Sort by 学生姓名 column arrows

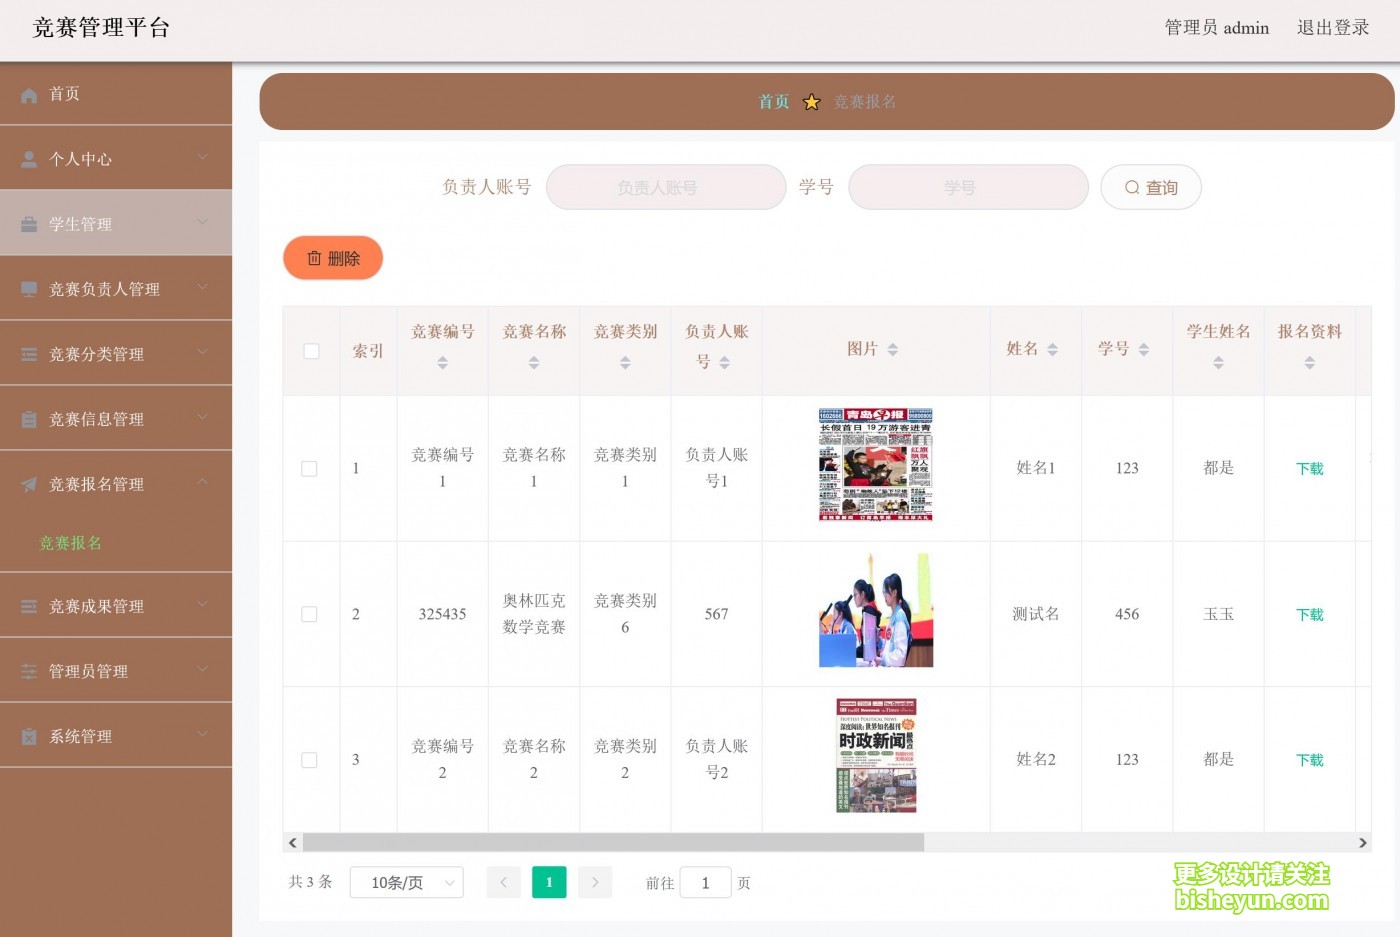1218,363
